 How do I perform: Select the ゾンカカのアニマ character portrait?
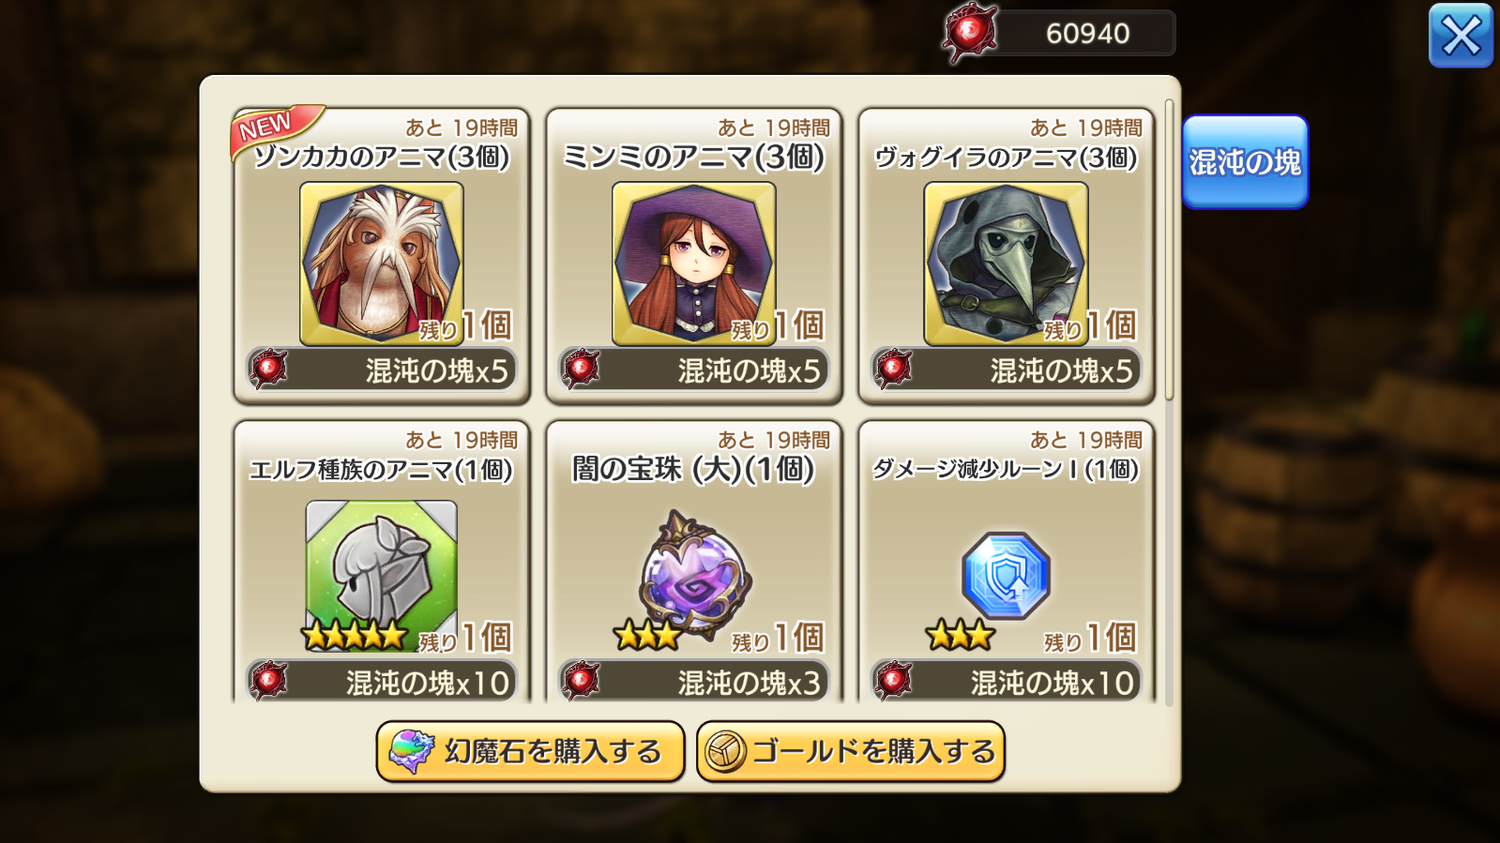(381, 264)
